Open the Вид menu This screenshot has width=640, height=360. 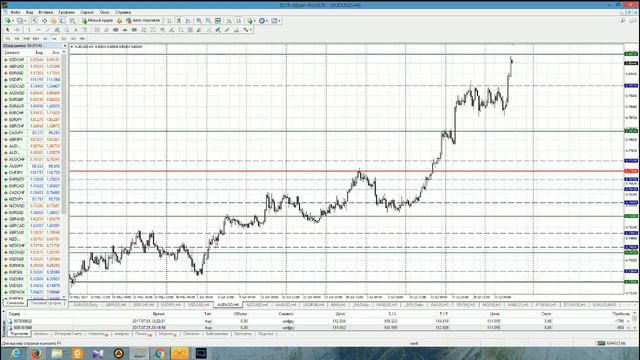(29, 12)
